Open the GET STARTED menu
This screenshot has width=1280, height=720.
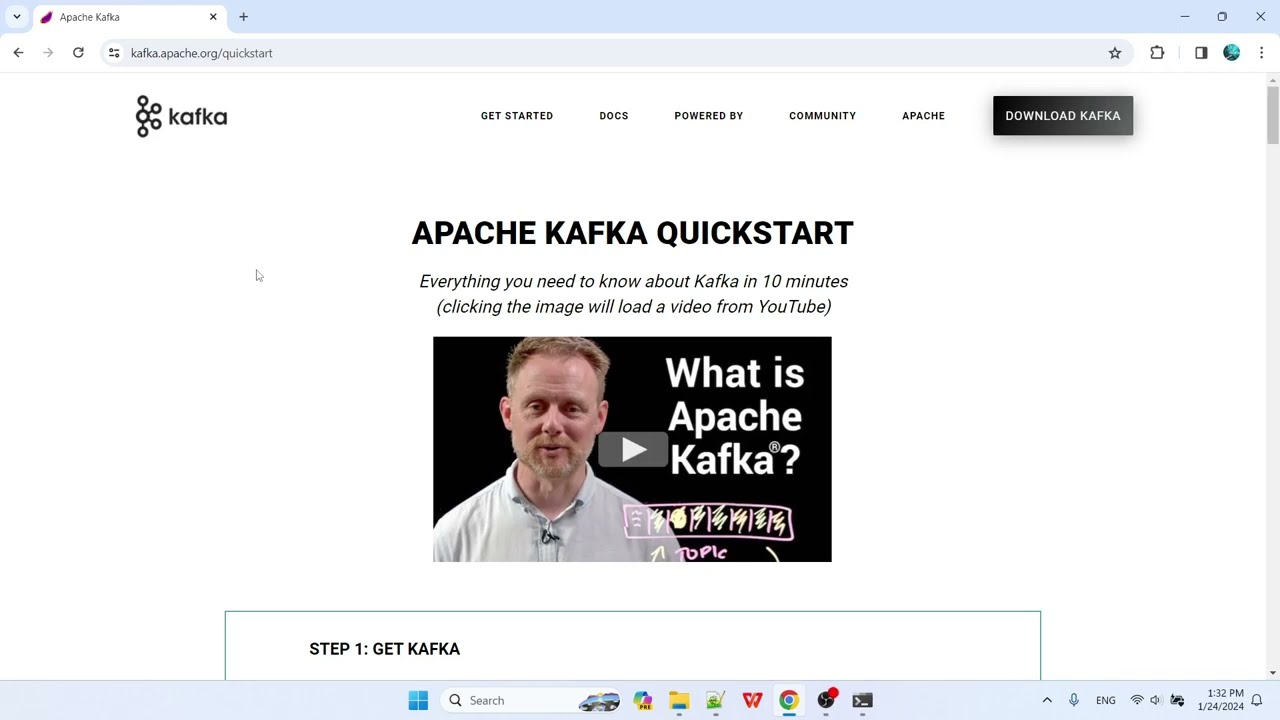[517, 116]
